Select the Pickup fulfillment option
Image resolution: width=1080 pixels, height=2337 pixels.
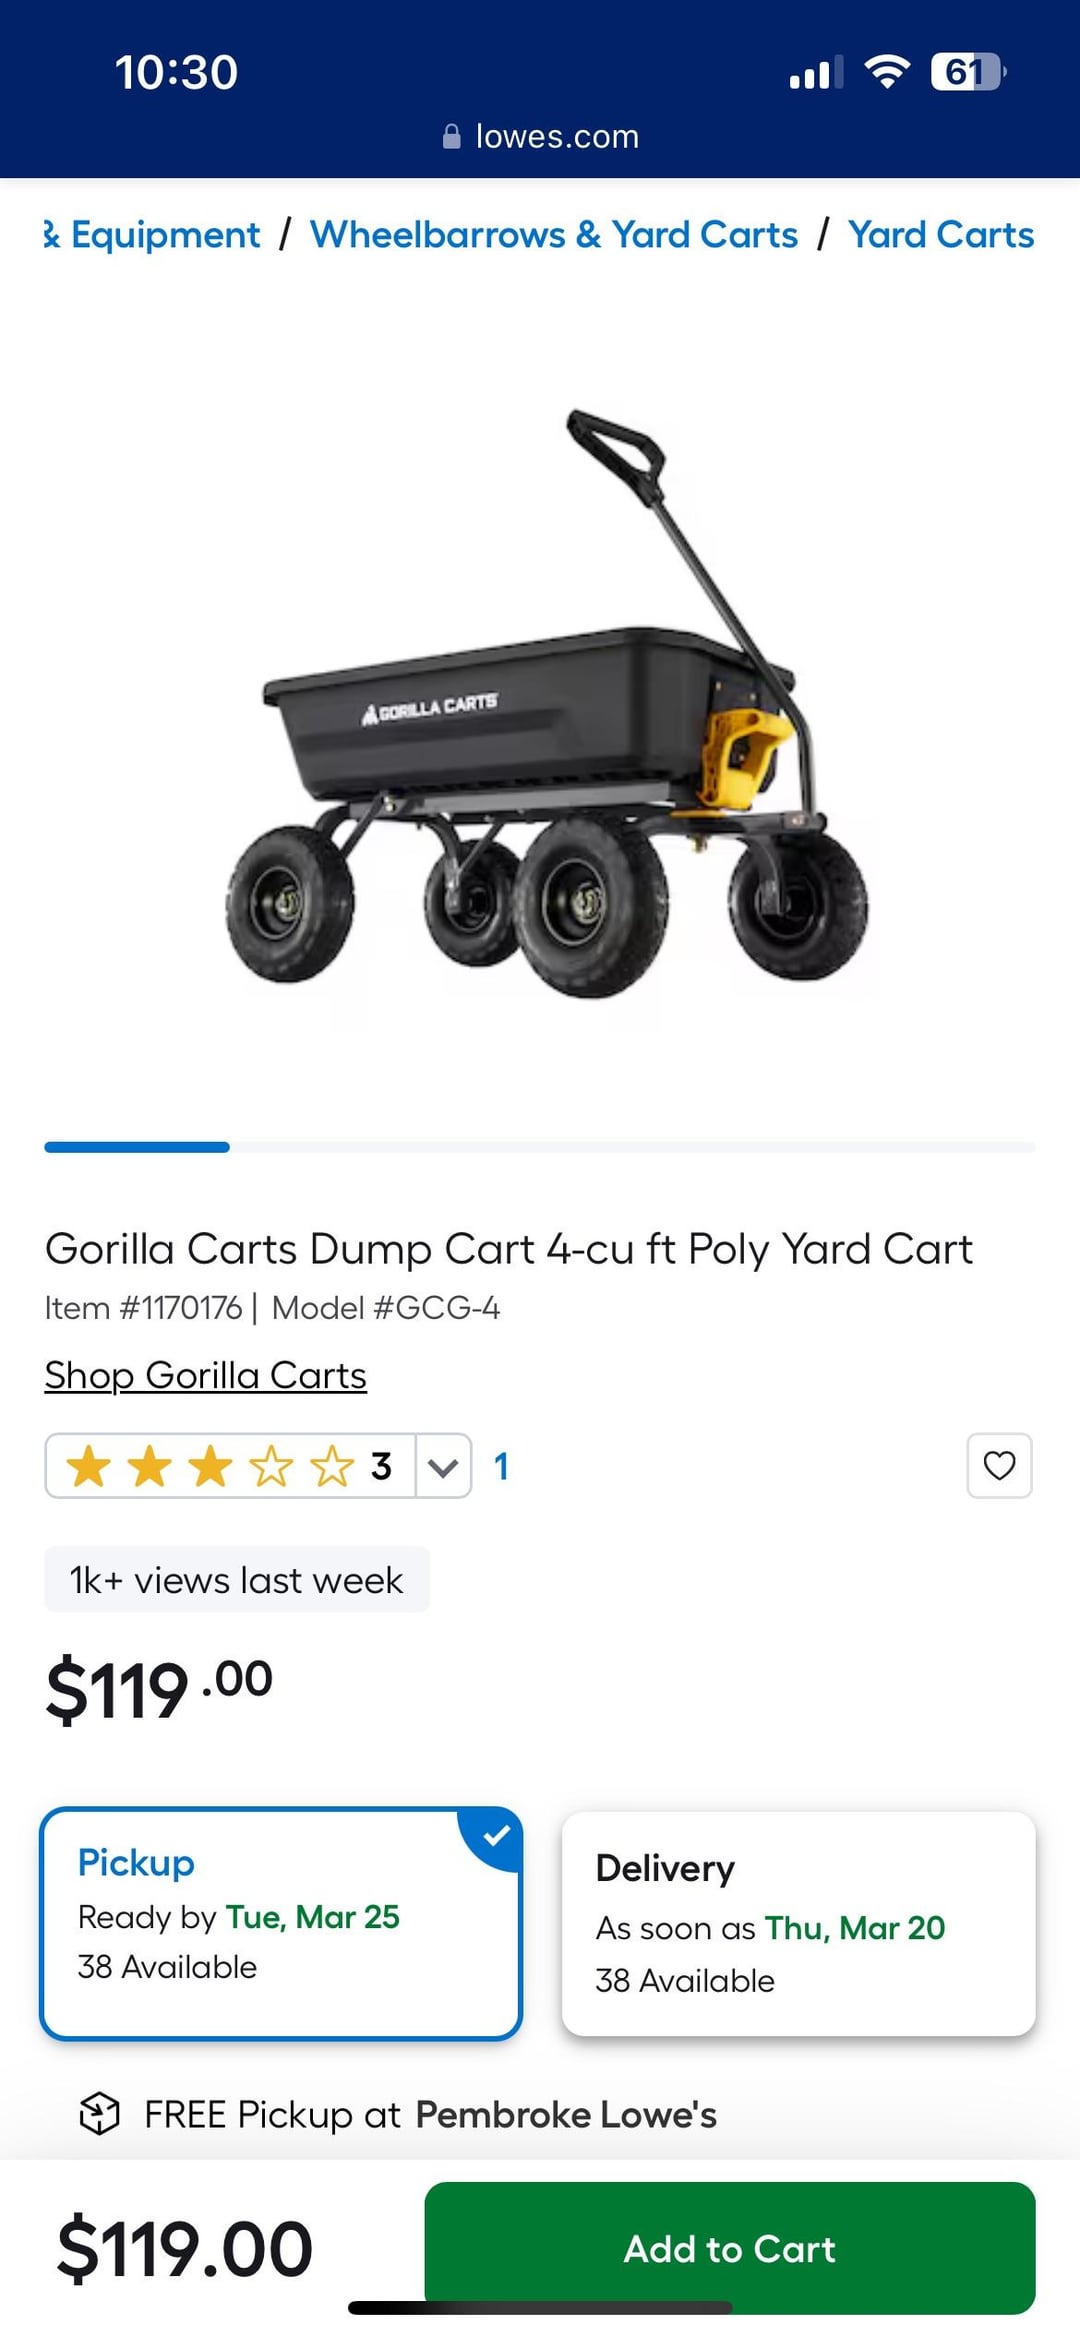[281, 1923]
